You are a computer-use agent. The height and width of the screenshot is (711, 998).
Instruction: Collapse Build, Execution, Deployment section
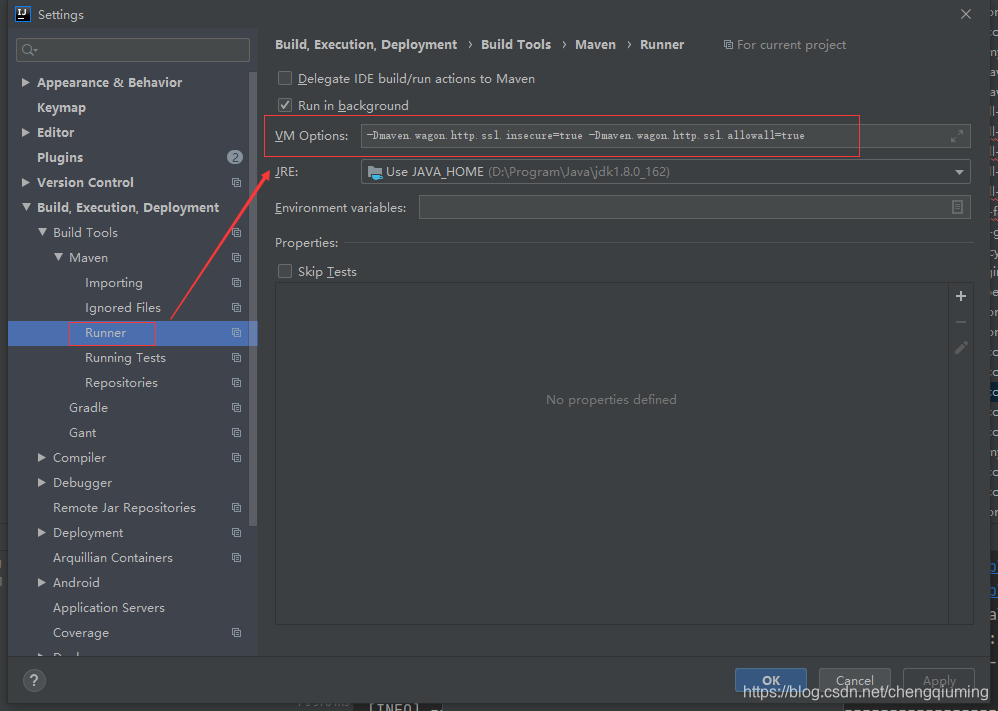(26, 207)
